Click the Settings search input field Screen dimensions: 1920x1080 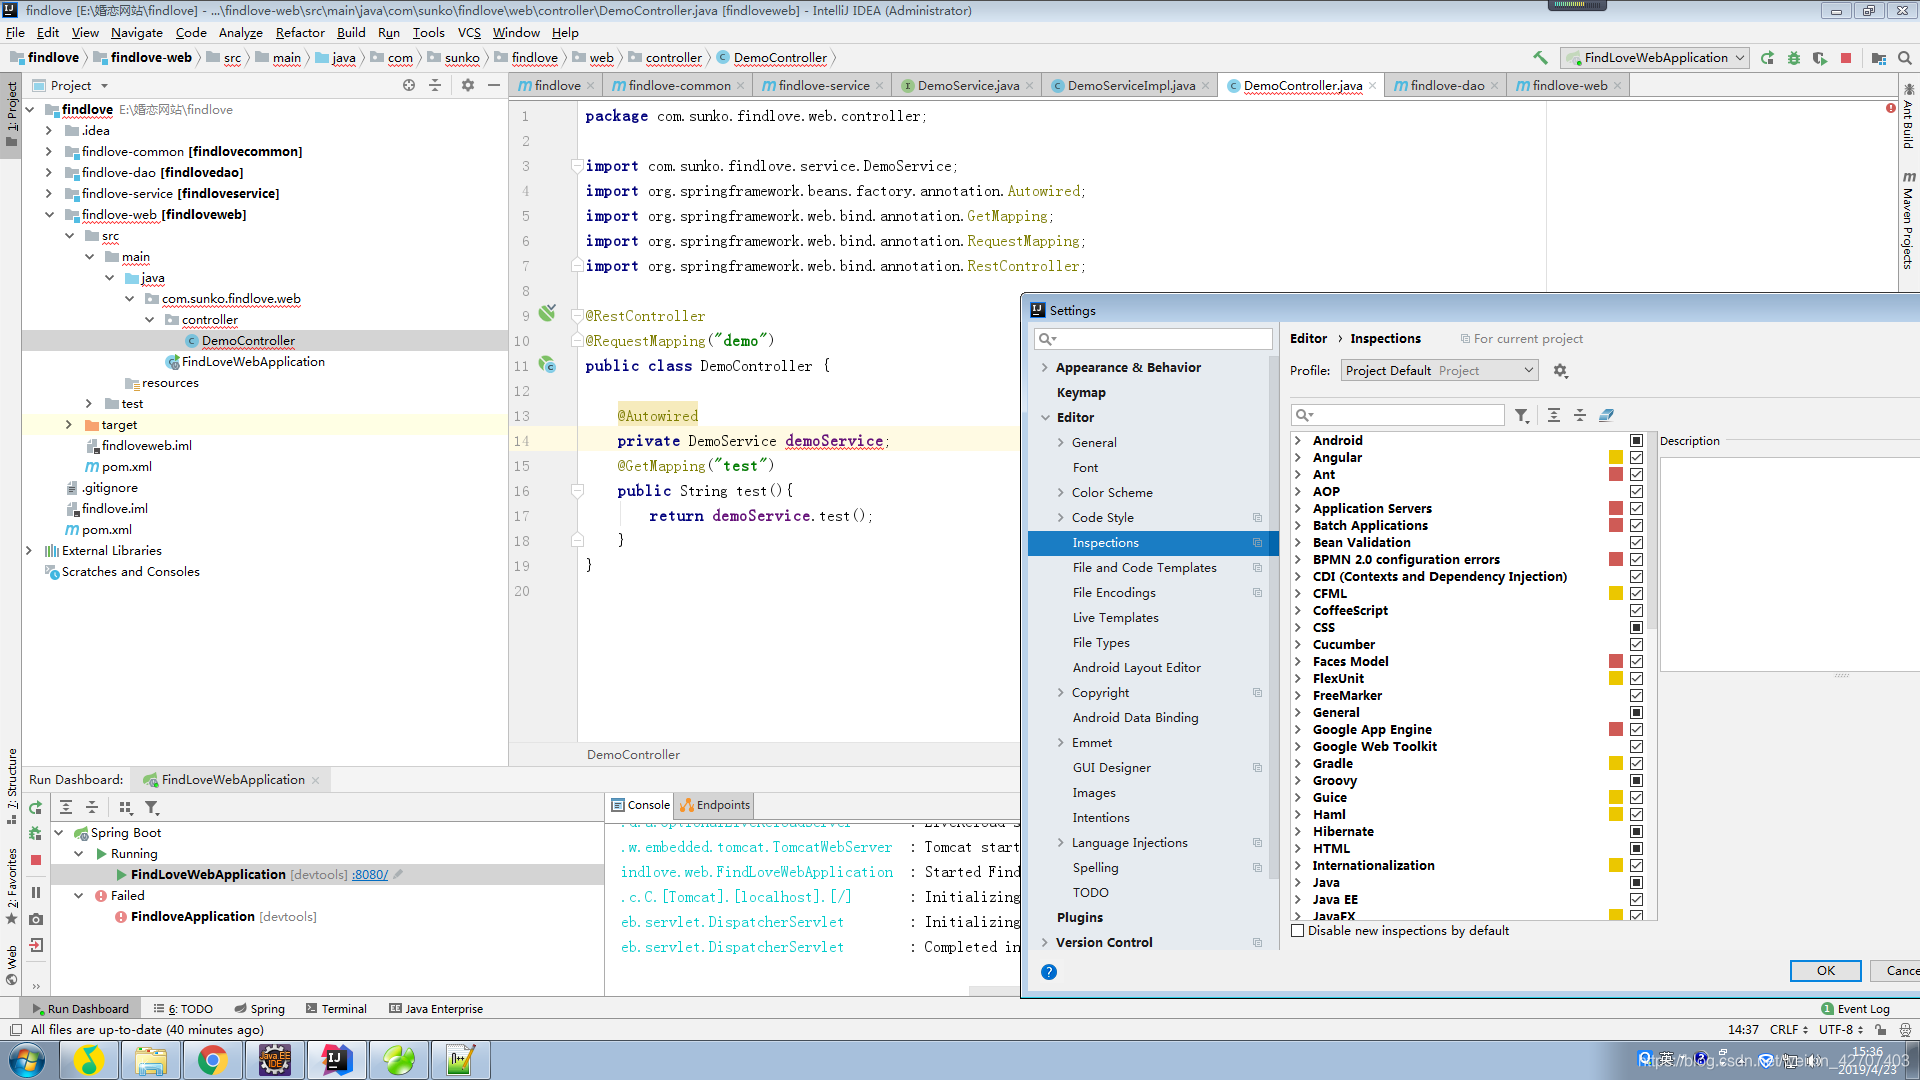[1153, 339]
